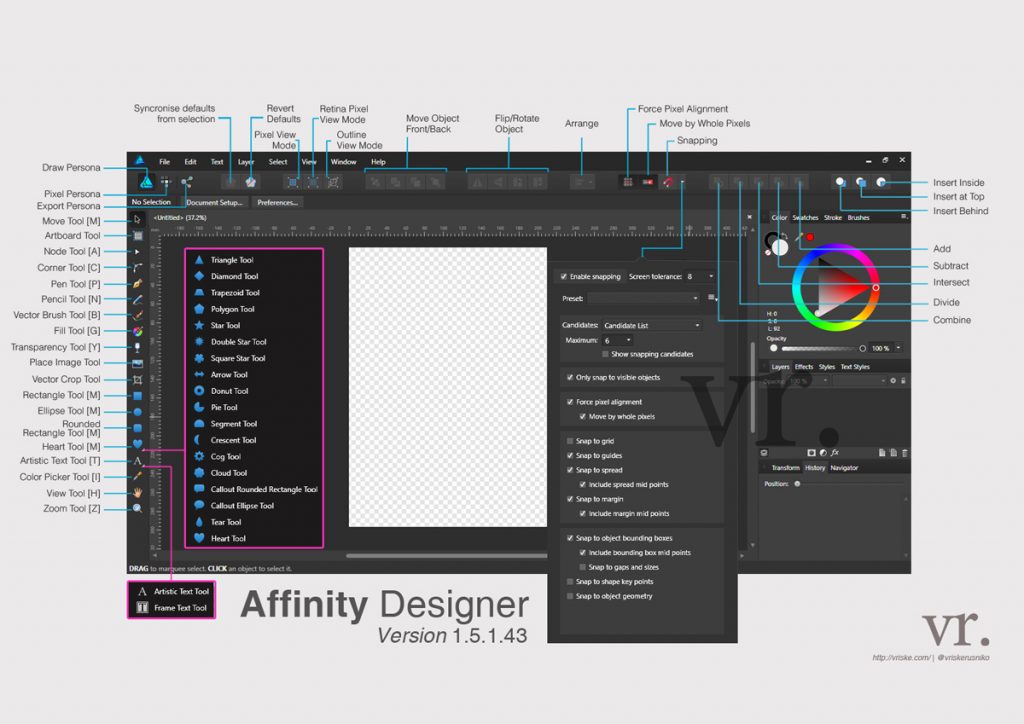This screenshot has width=1024, height=724.
Task: Uncheck Force pixel alignment option
Action: point(570,402)
